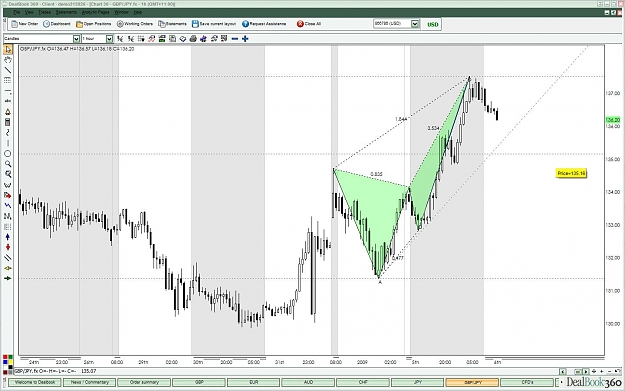Click the Close All button

point(309,24)
